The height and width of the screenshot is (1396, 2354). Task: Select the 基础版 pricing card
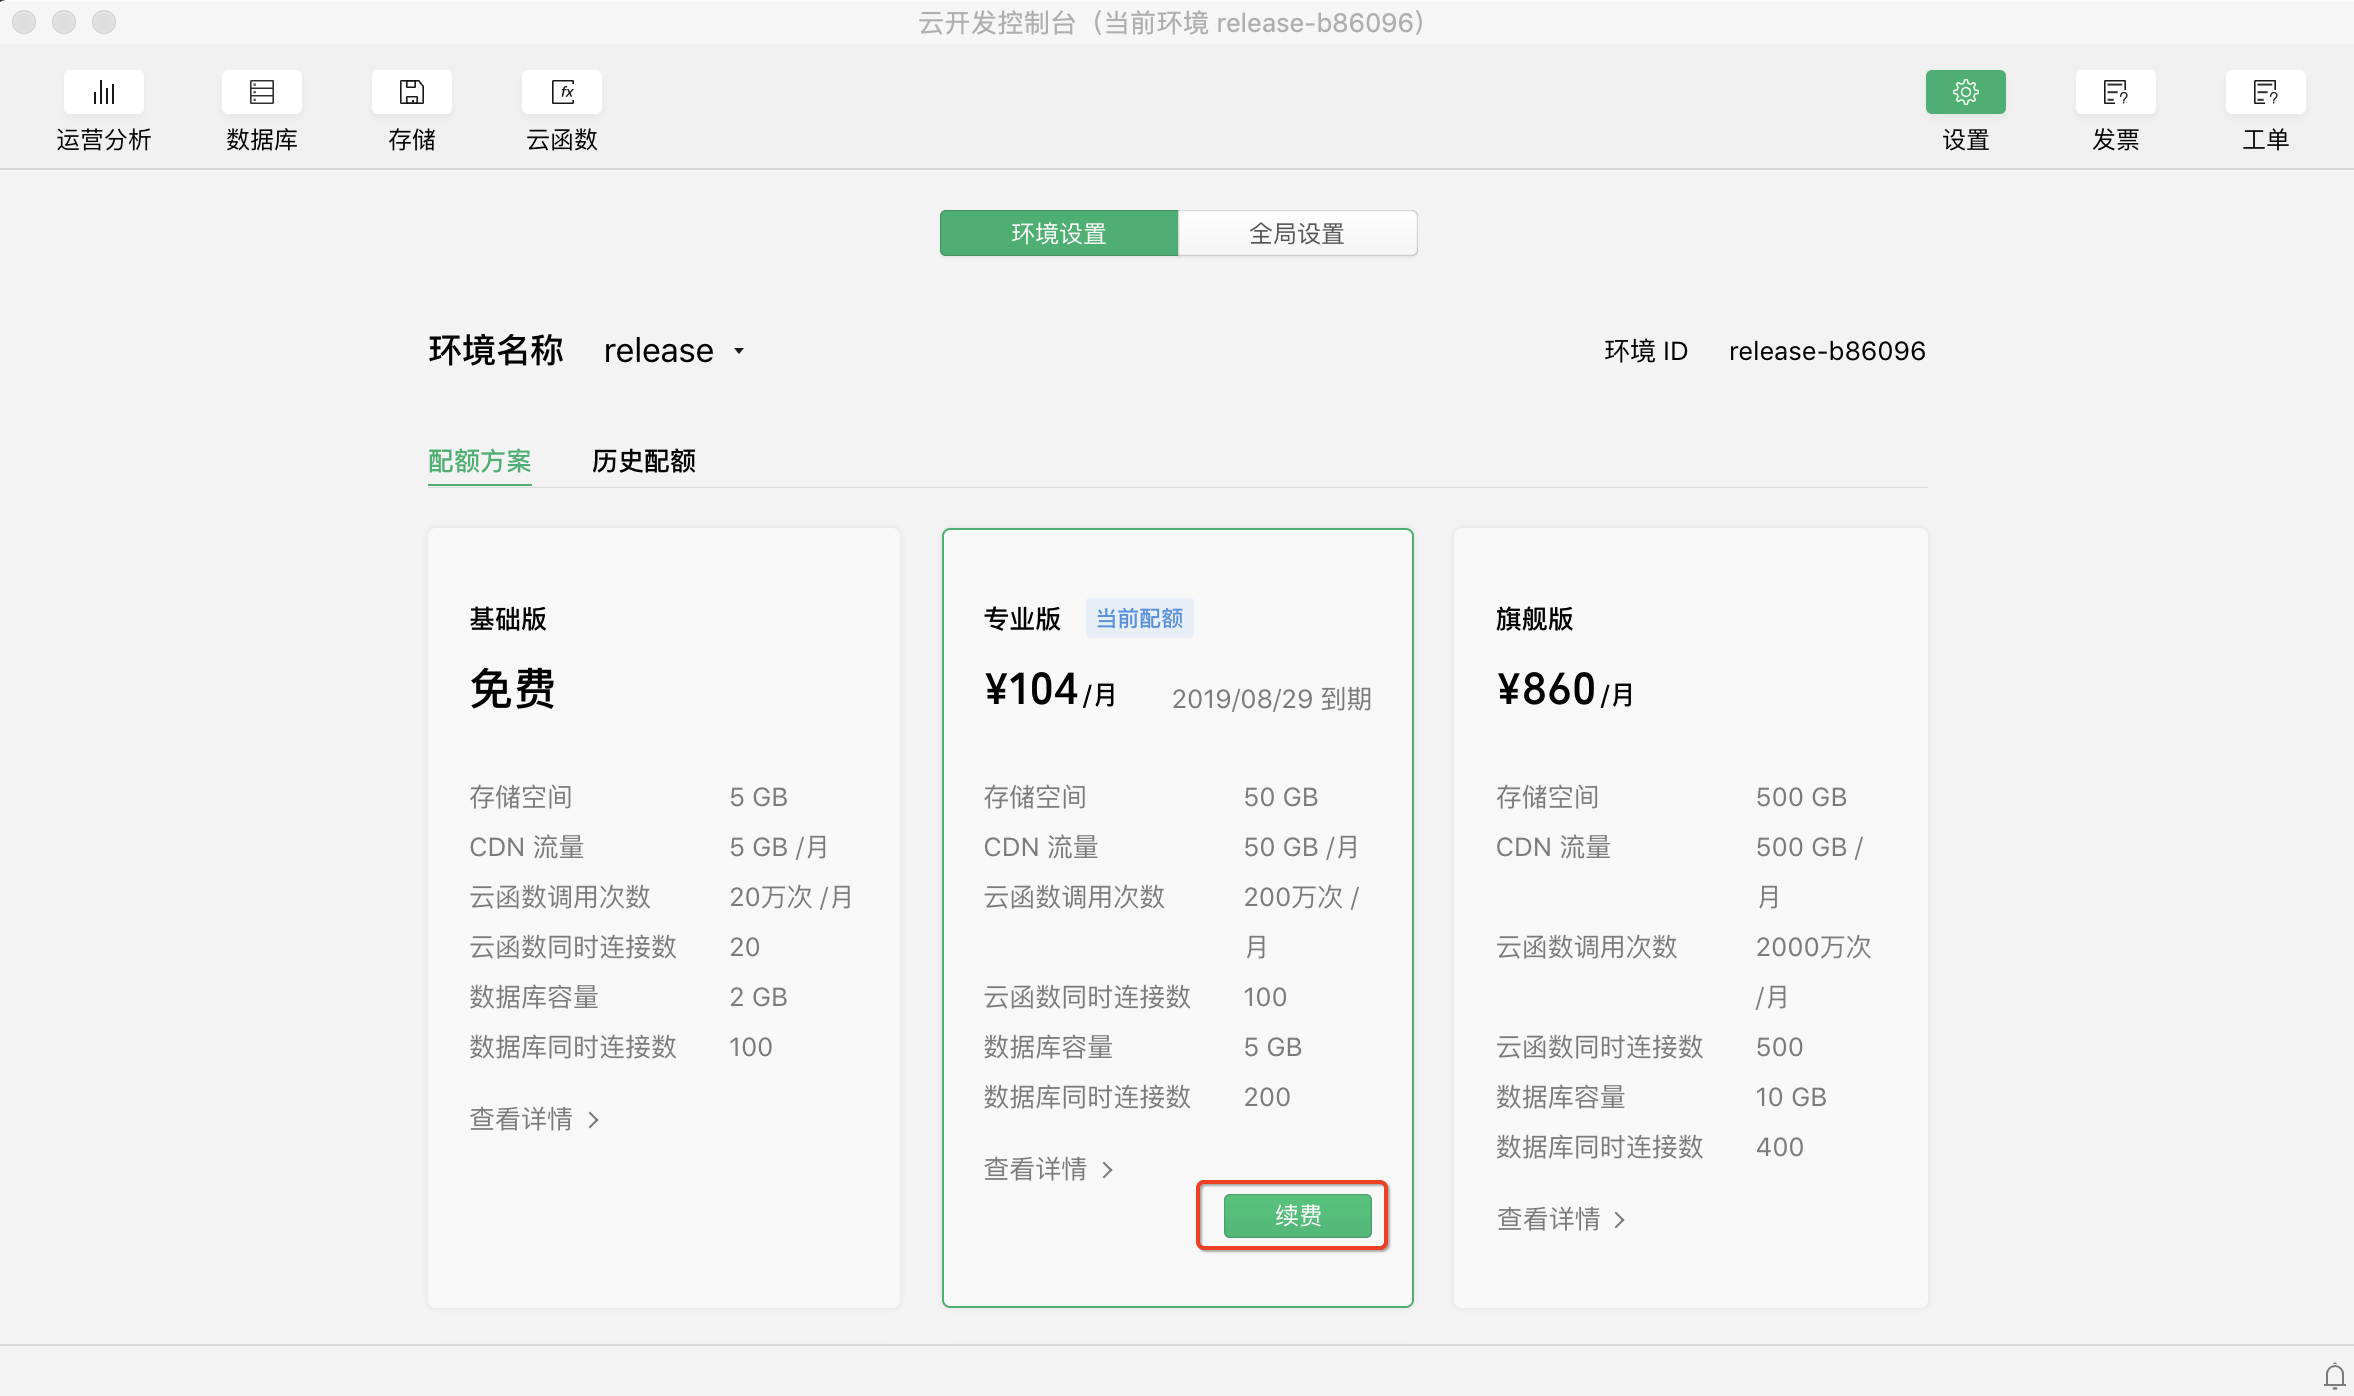(x=663, y=900)
